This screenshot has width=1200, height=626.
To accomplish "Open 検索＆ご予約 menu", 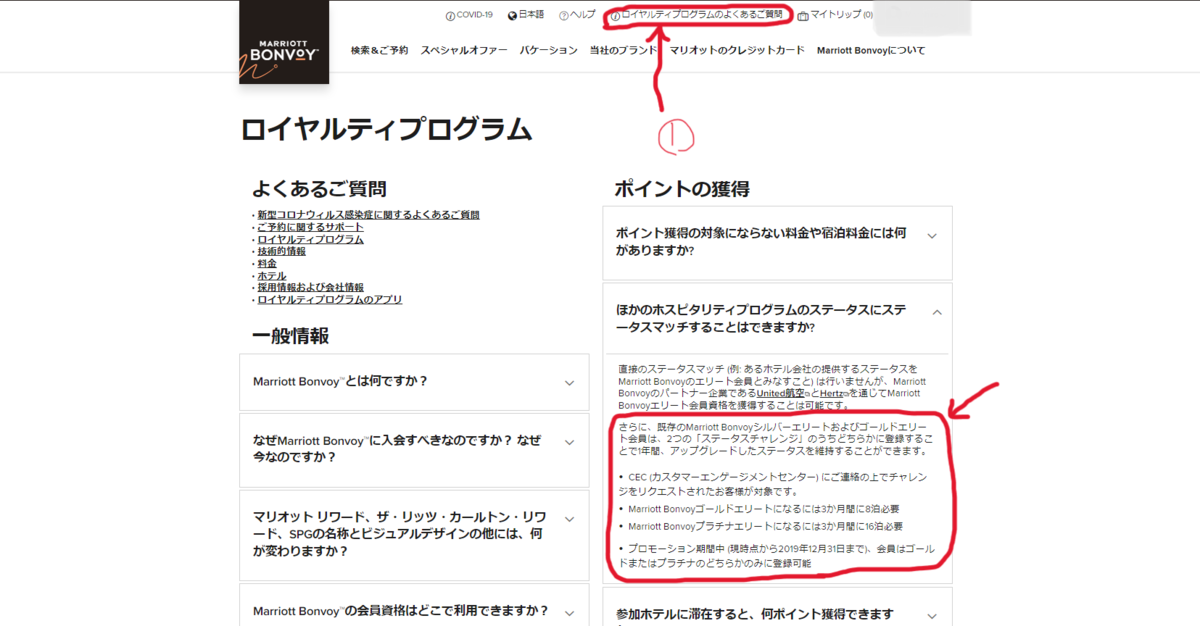I will click(x=379, y=50).
